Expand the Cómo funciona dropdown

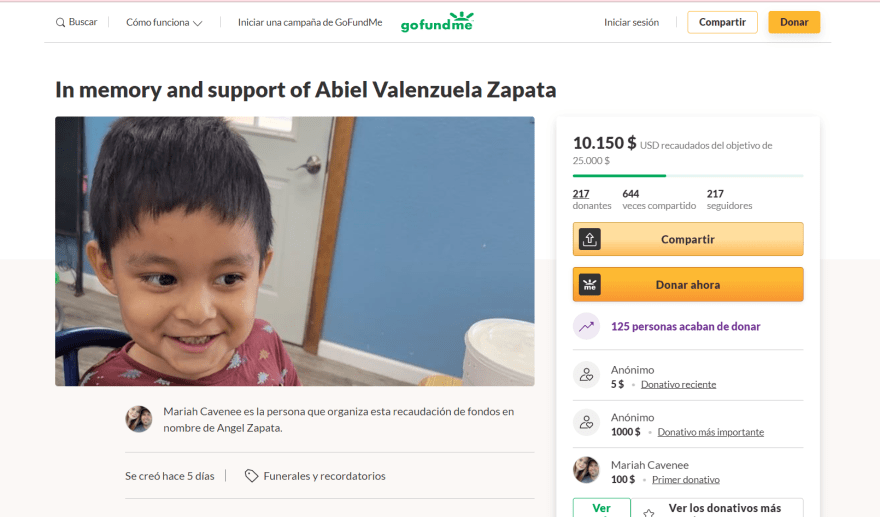[x=164, y=22]
